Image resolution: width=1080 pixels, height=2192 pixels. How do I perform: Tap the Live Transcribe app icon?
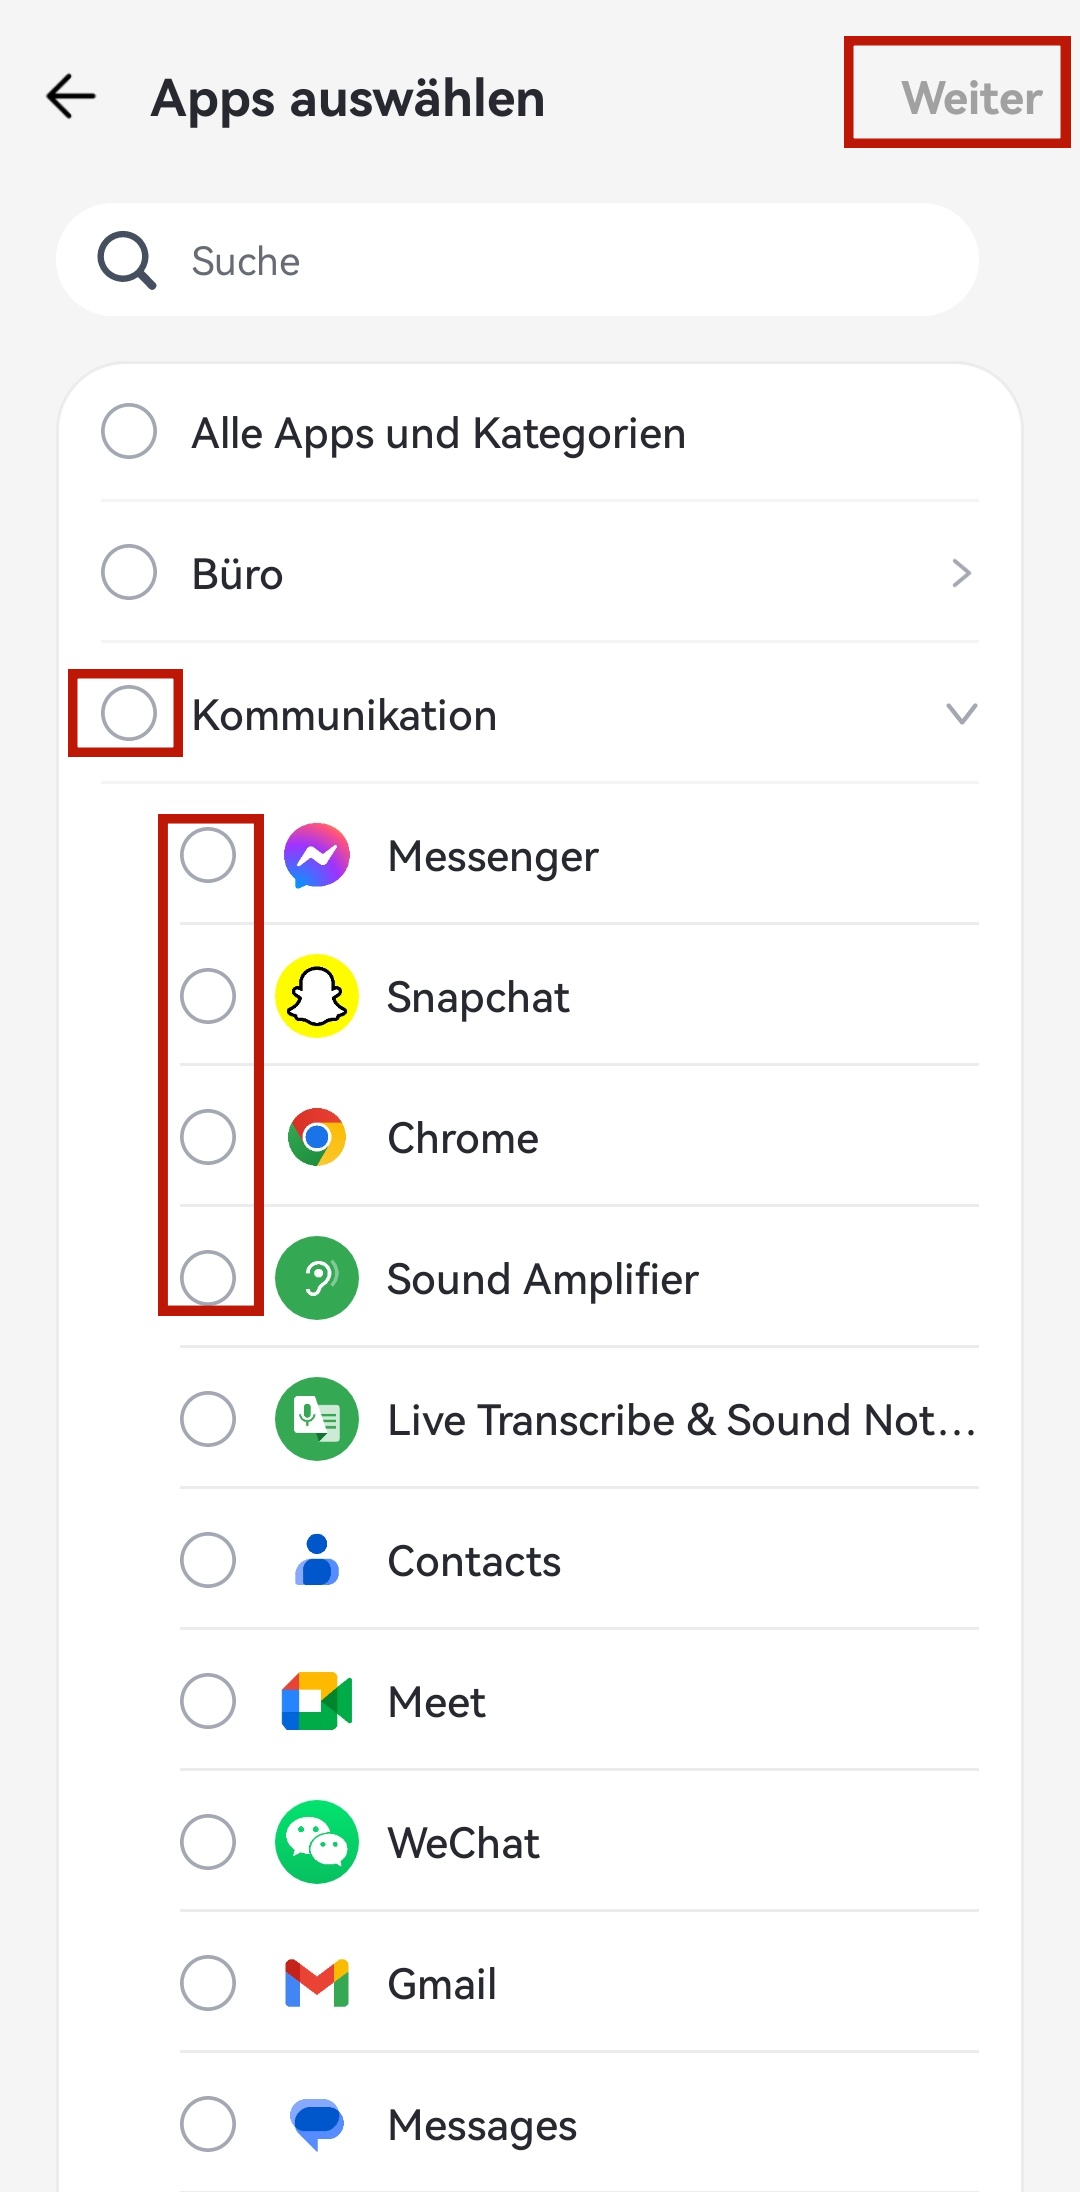[x=317, y=1420]
